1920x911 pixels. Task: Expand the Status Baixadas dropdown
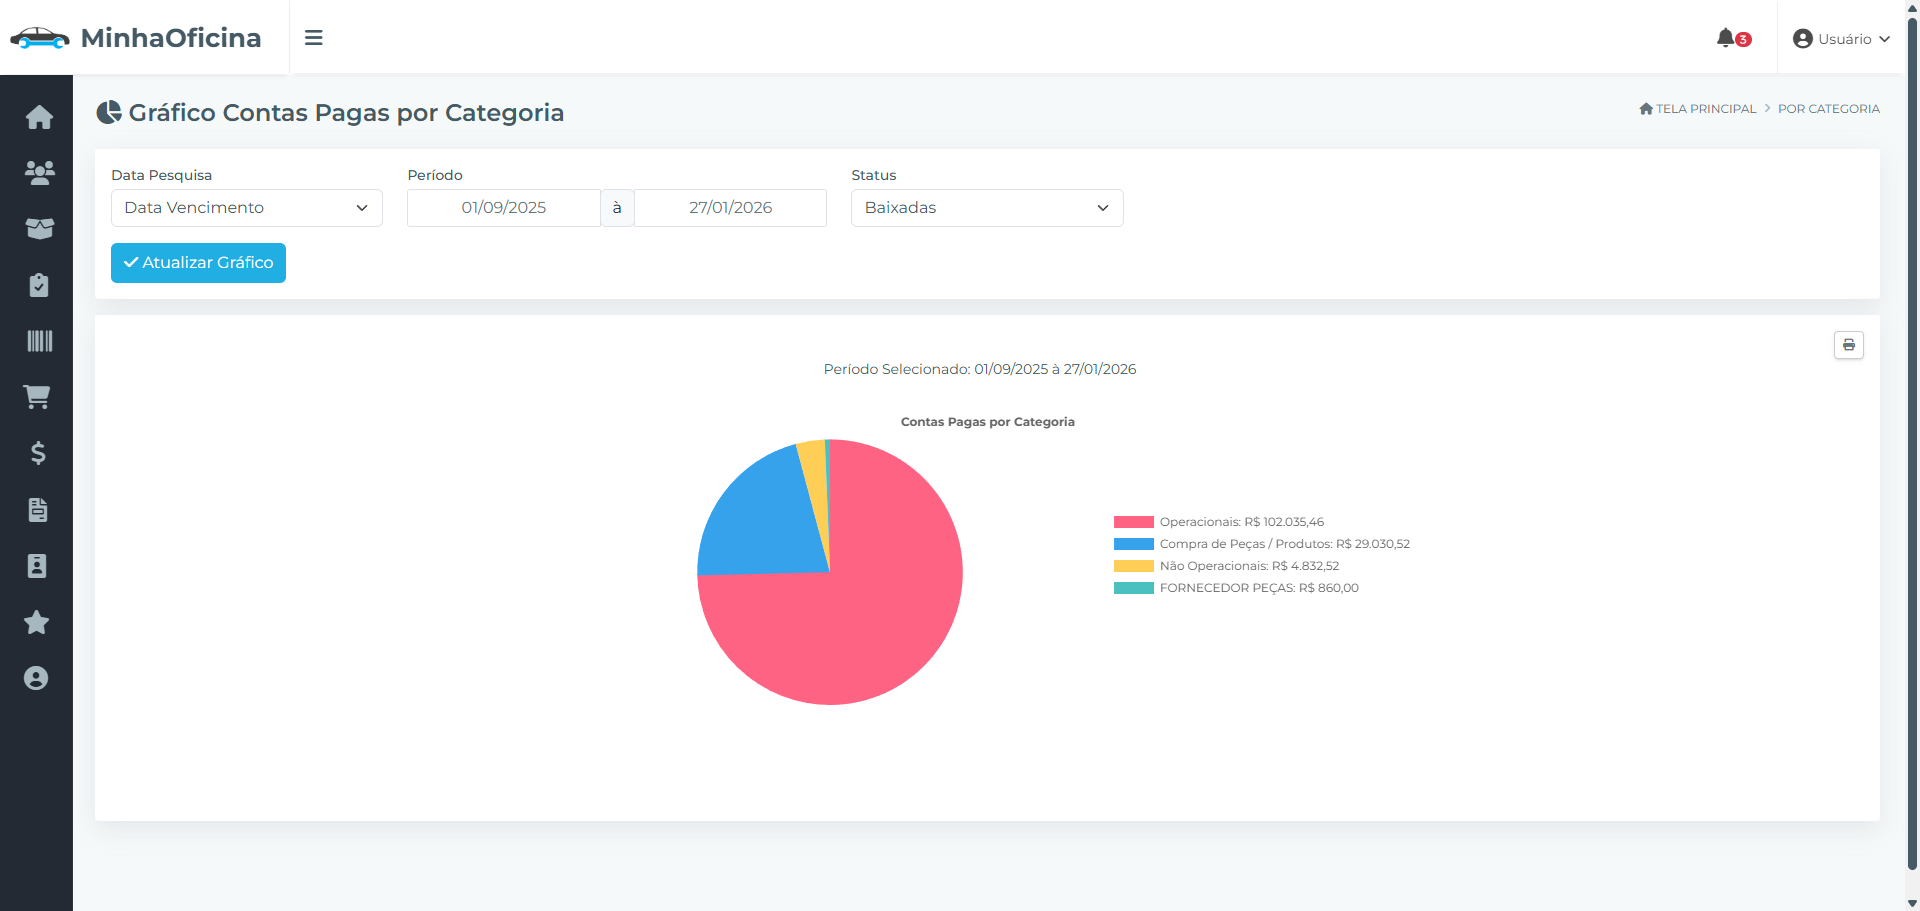coord(987,208)
